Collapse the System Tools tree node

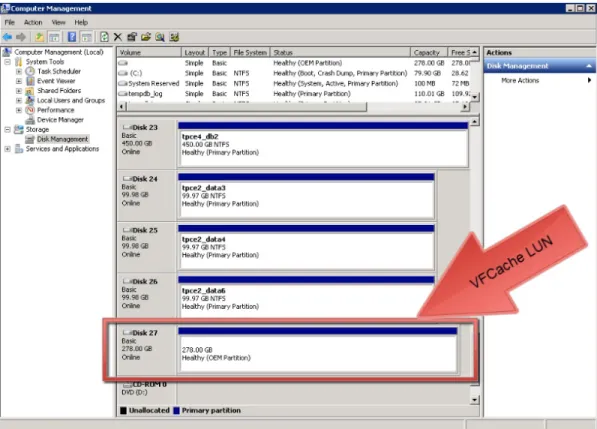click(x=7, y=62)
